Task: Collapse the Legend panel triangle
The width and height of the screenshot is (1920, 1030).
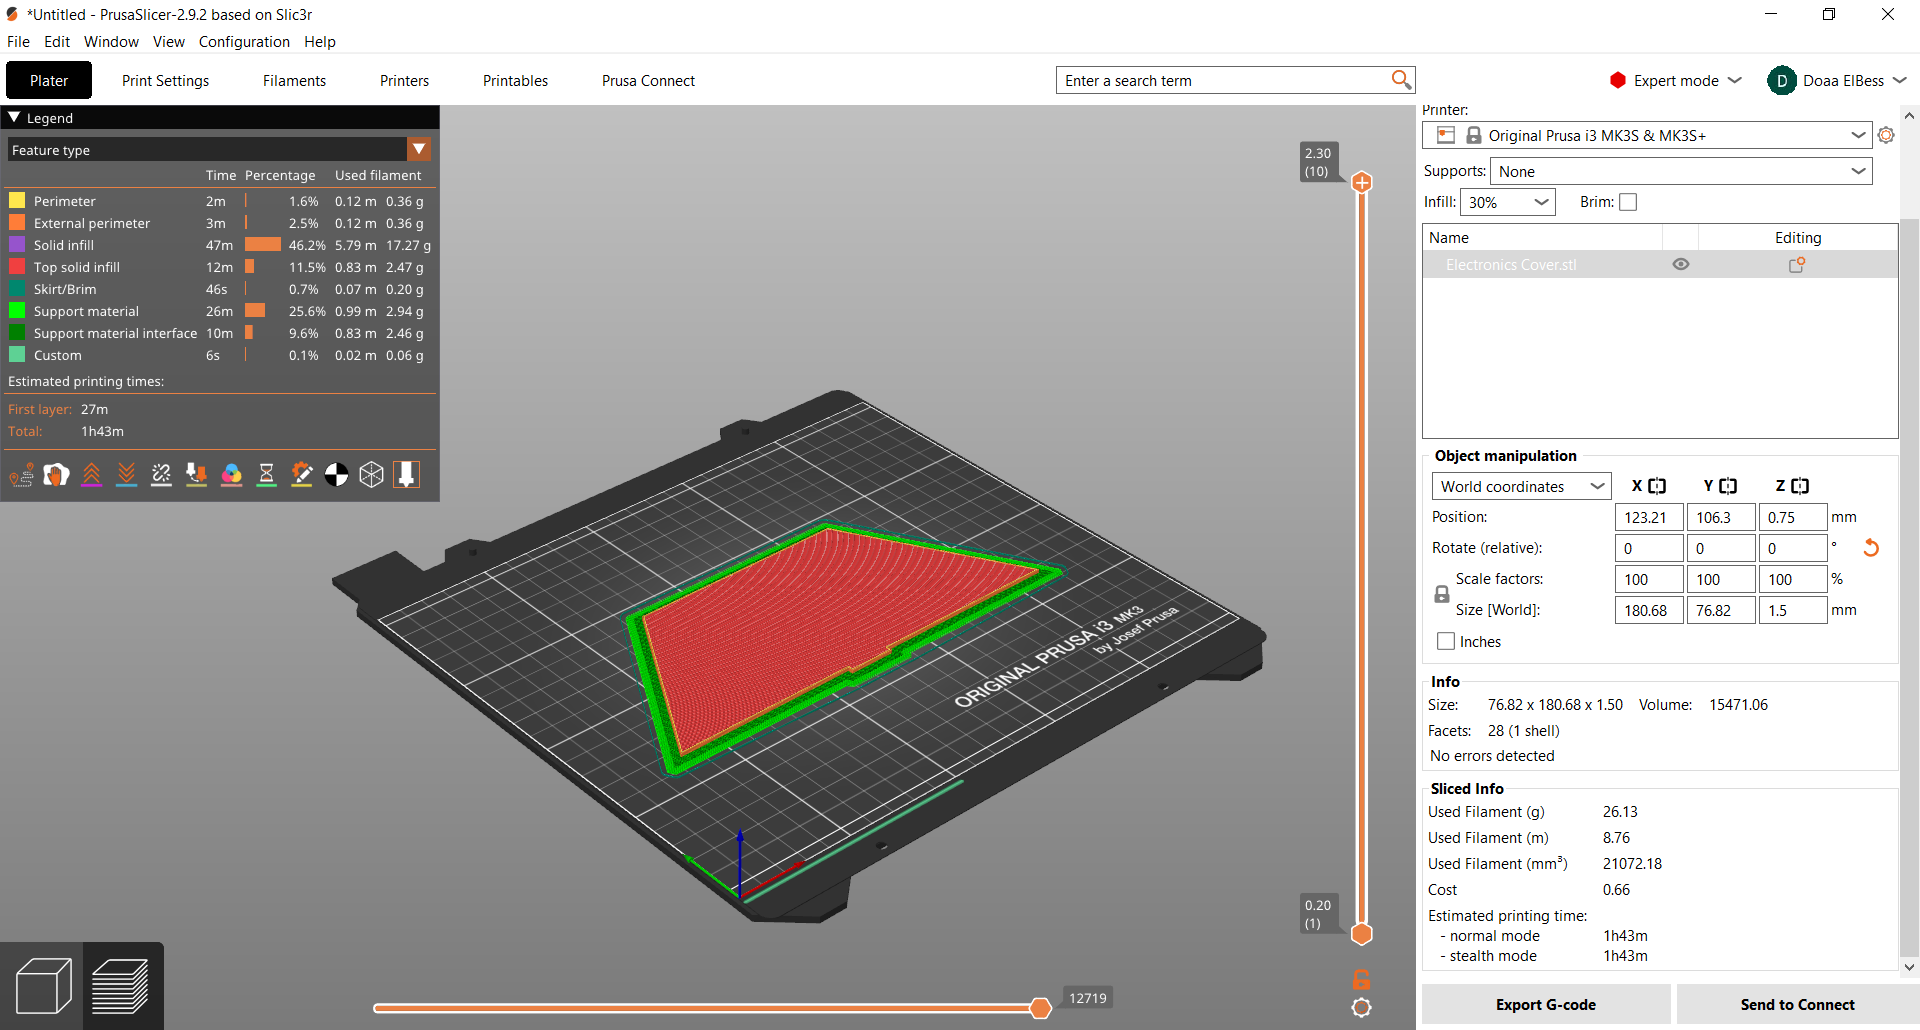Action: [14, 117]
